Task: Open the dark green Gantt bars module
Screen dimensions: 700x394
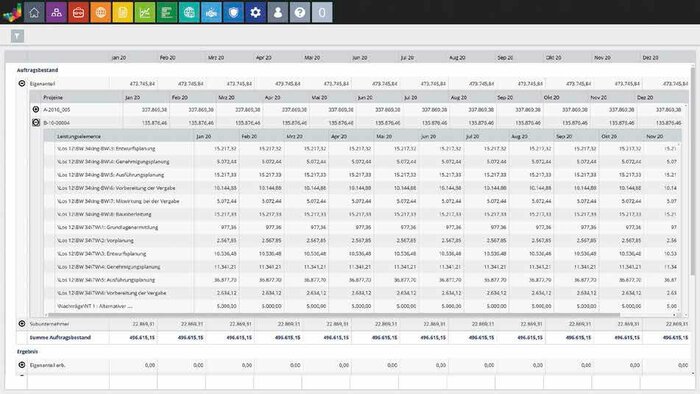Action: (167, 12)
